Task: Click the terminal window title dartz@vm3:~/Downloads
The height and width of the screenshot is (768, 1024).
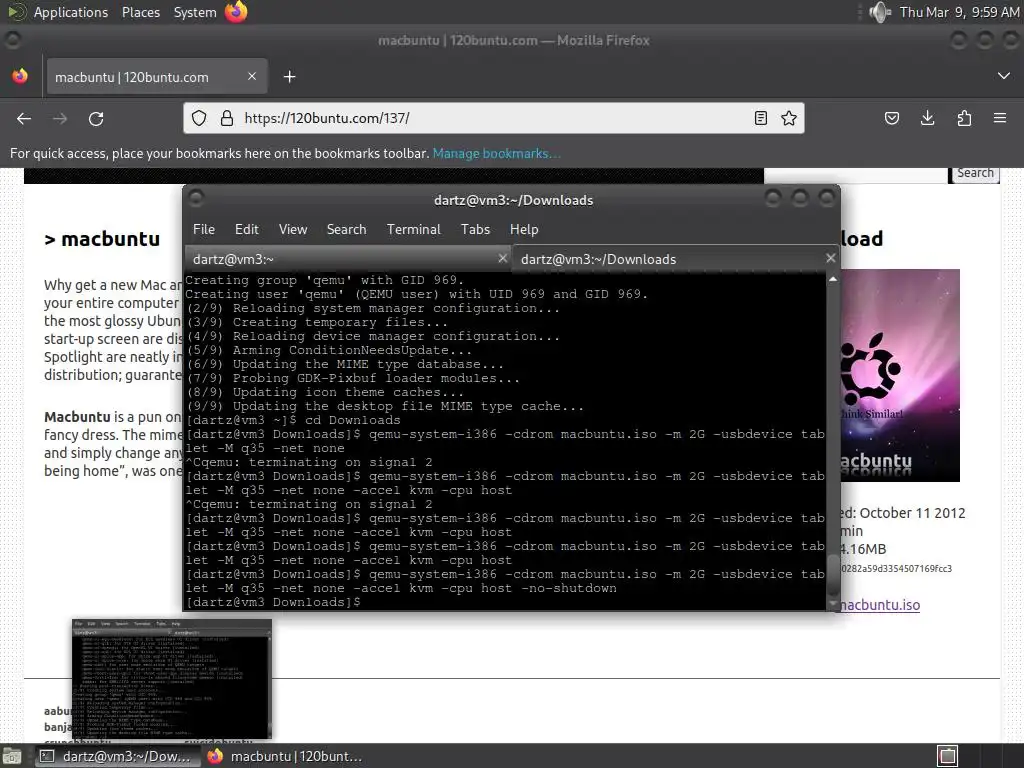Action: (513, 200)
